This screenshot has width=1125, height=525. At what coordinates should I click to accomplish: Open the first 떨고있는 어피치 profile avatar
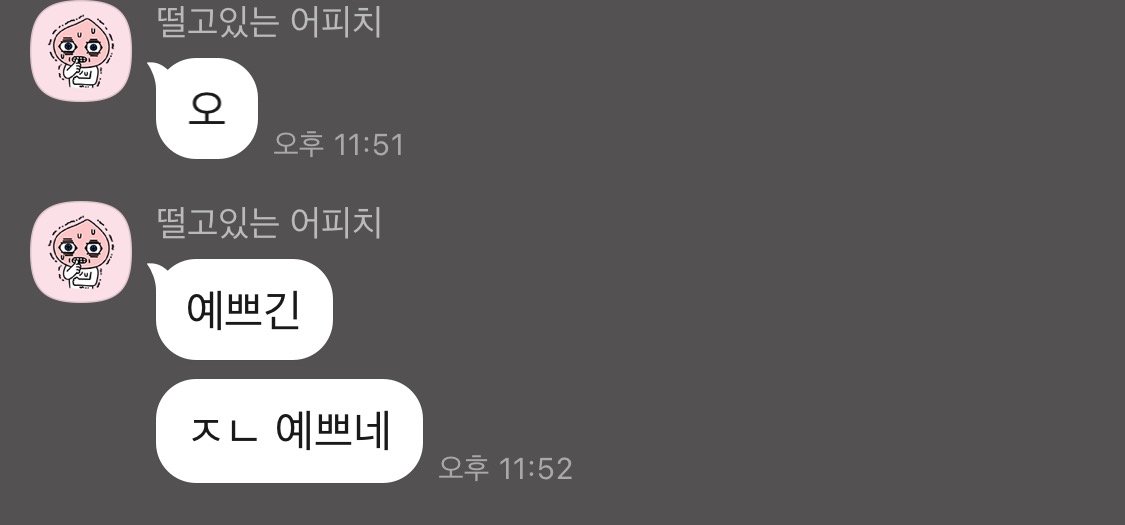click(x=81, y=51)
